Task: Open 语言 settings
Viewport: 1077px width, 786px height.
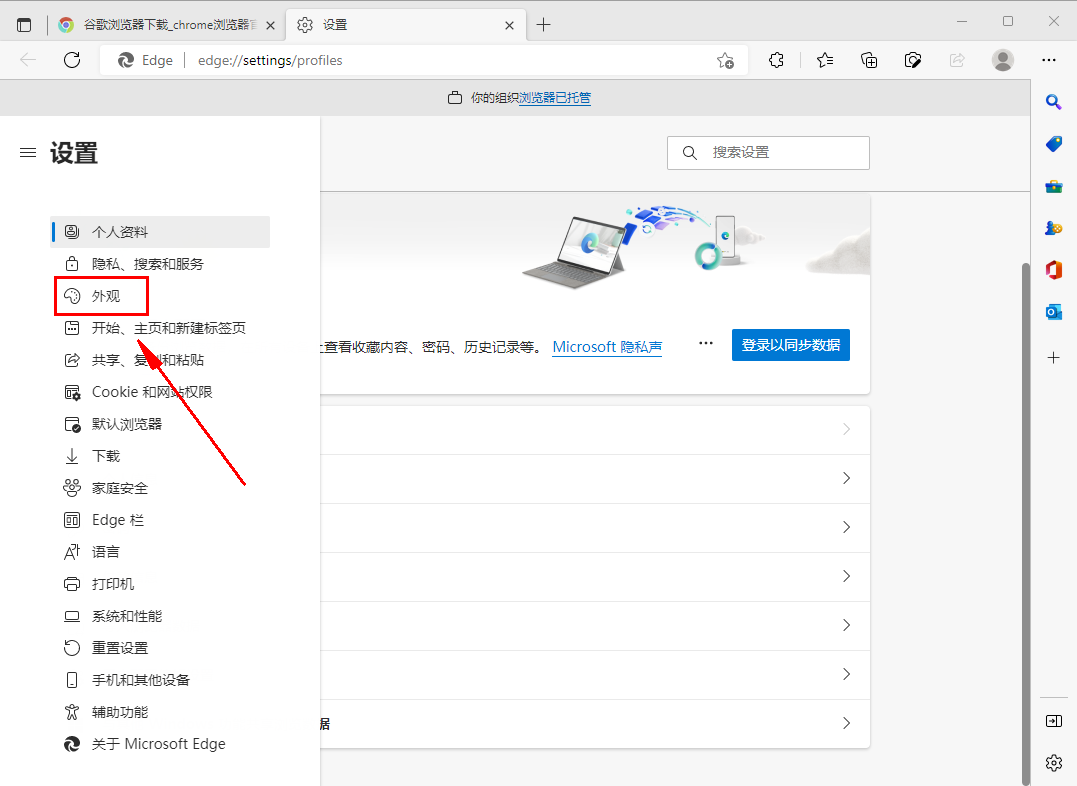Action: tap(161, 552)
